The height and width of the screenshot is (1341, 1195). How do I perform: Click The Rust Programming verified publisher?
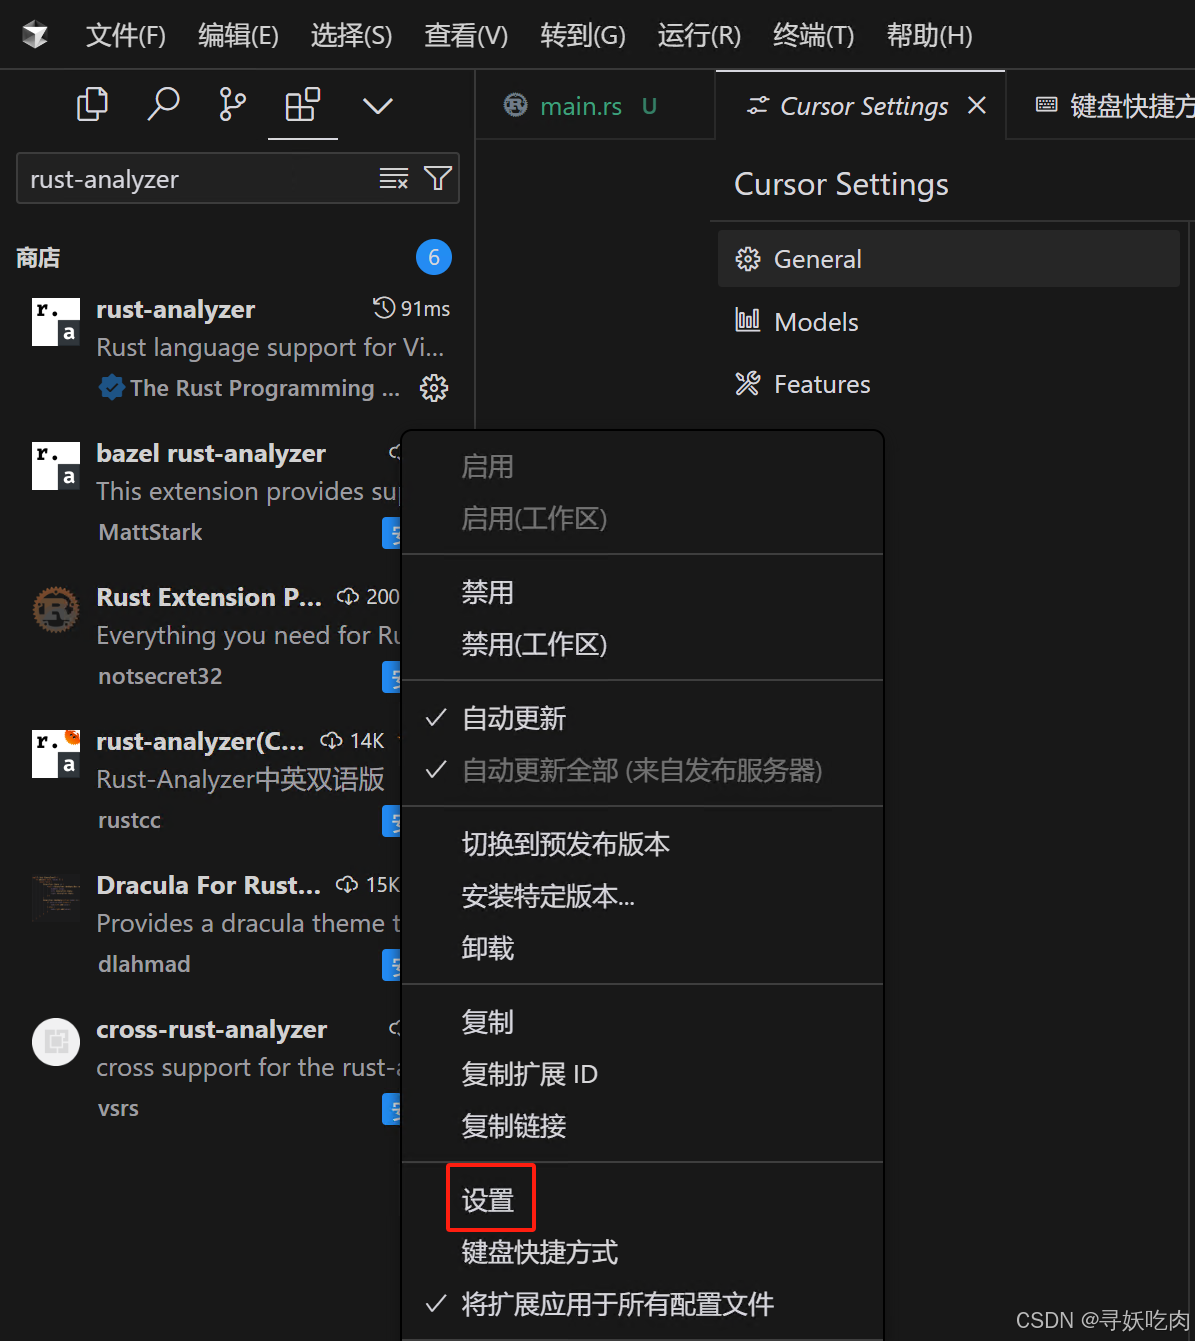(x=250, y=388)
